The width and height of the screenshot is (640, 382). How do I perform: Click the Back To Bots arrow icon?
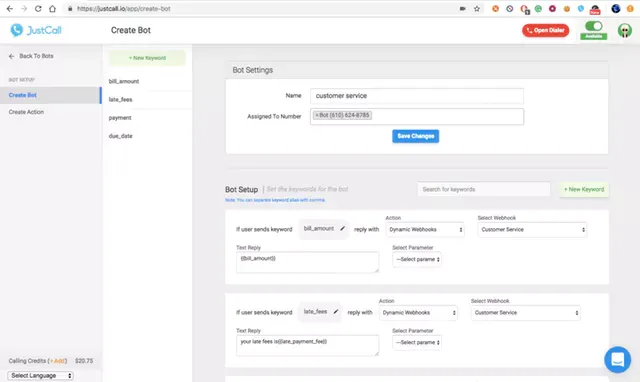11,56
